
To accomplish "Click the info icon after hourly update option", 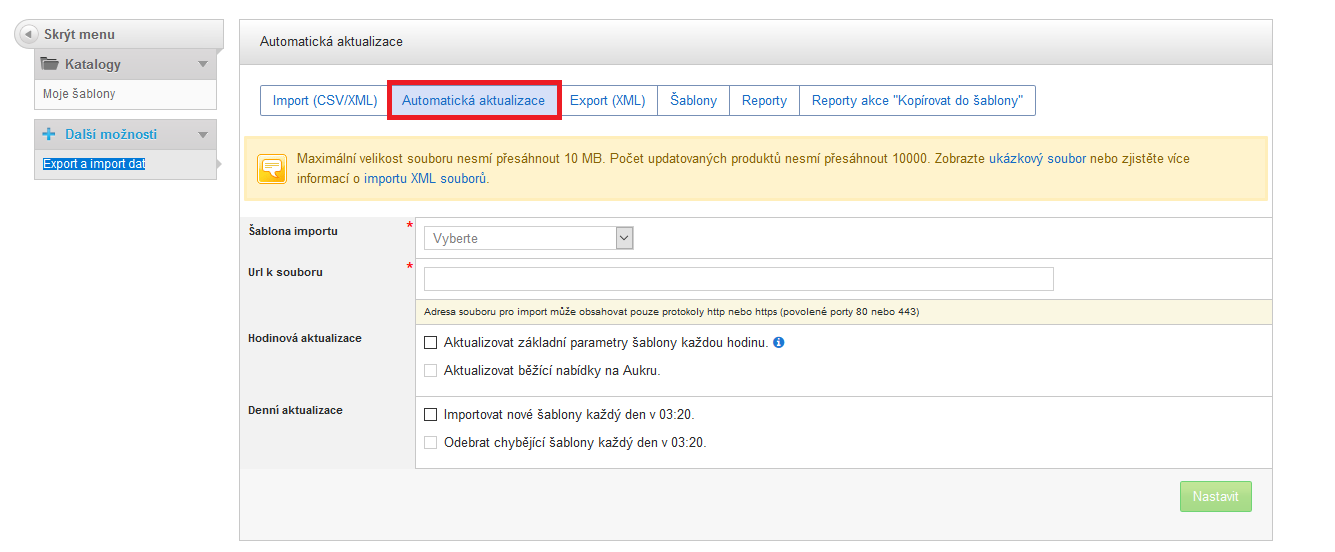I will [779, 342].
